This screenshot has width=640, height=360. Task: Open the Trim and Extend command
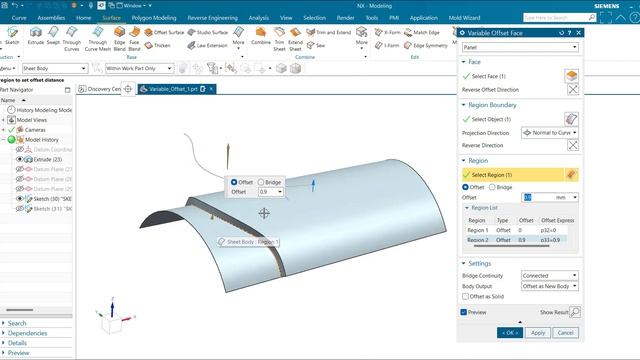click(329, 32)
